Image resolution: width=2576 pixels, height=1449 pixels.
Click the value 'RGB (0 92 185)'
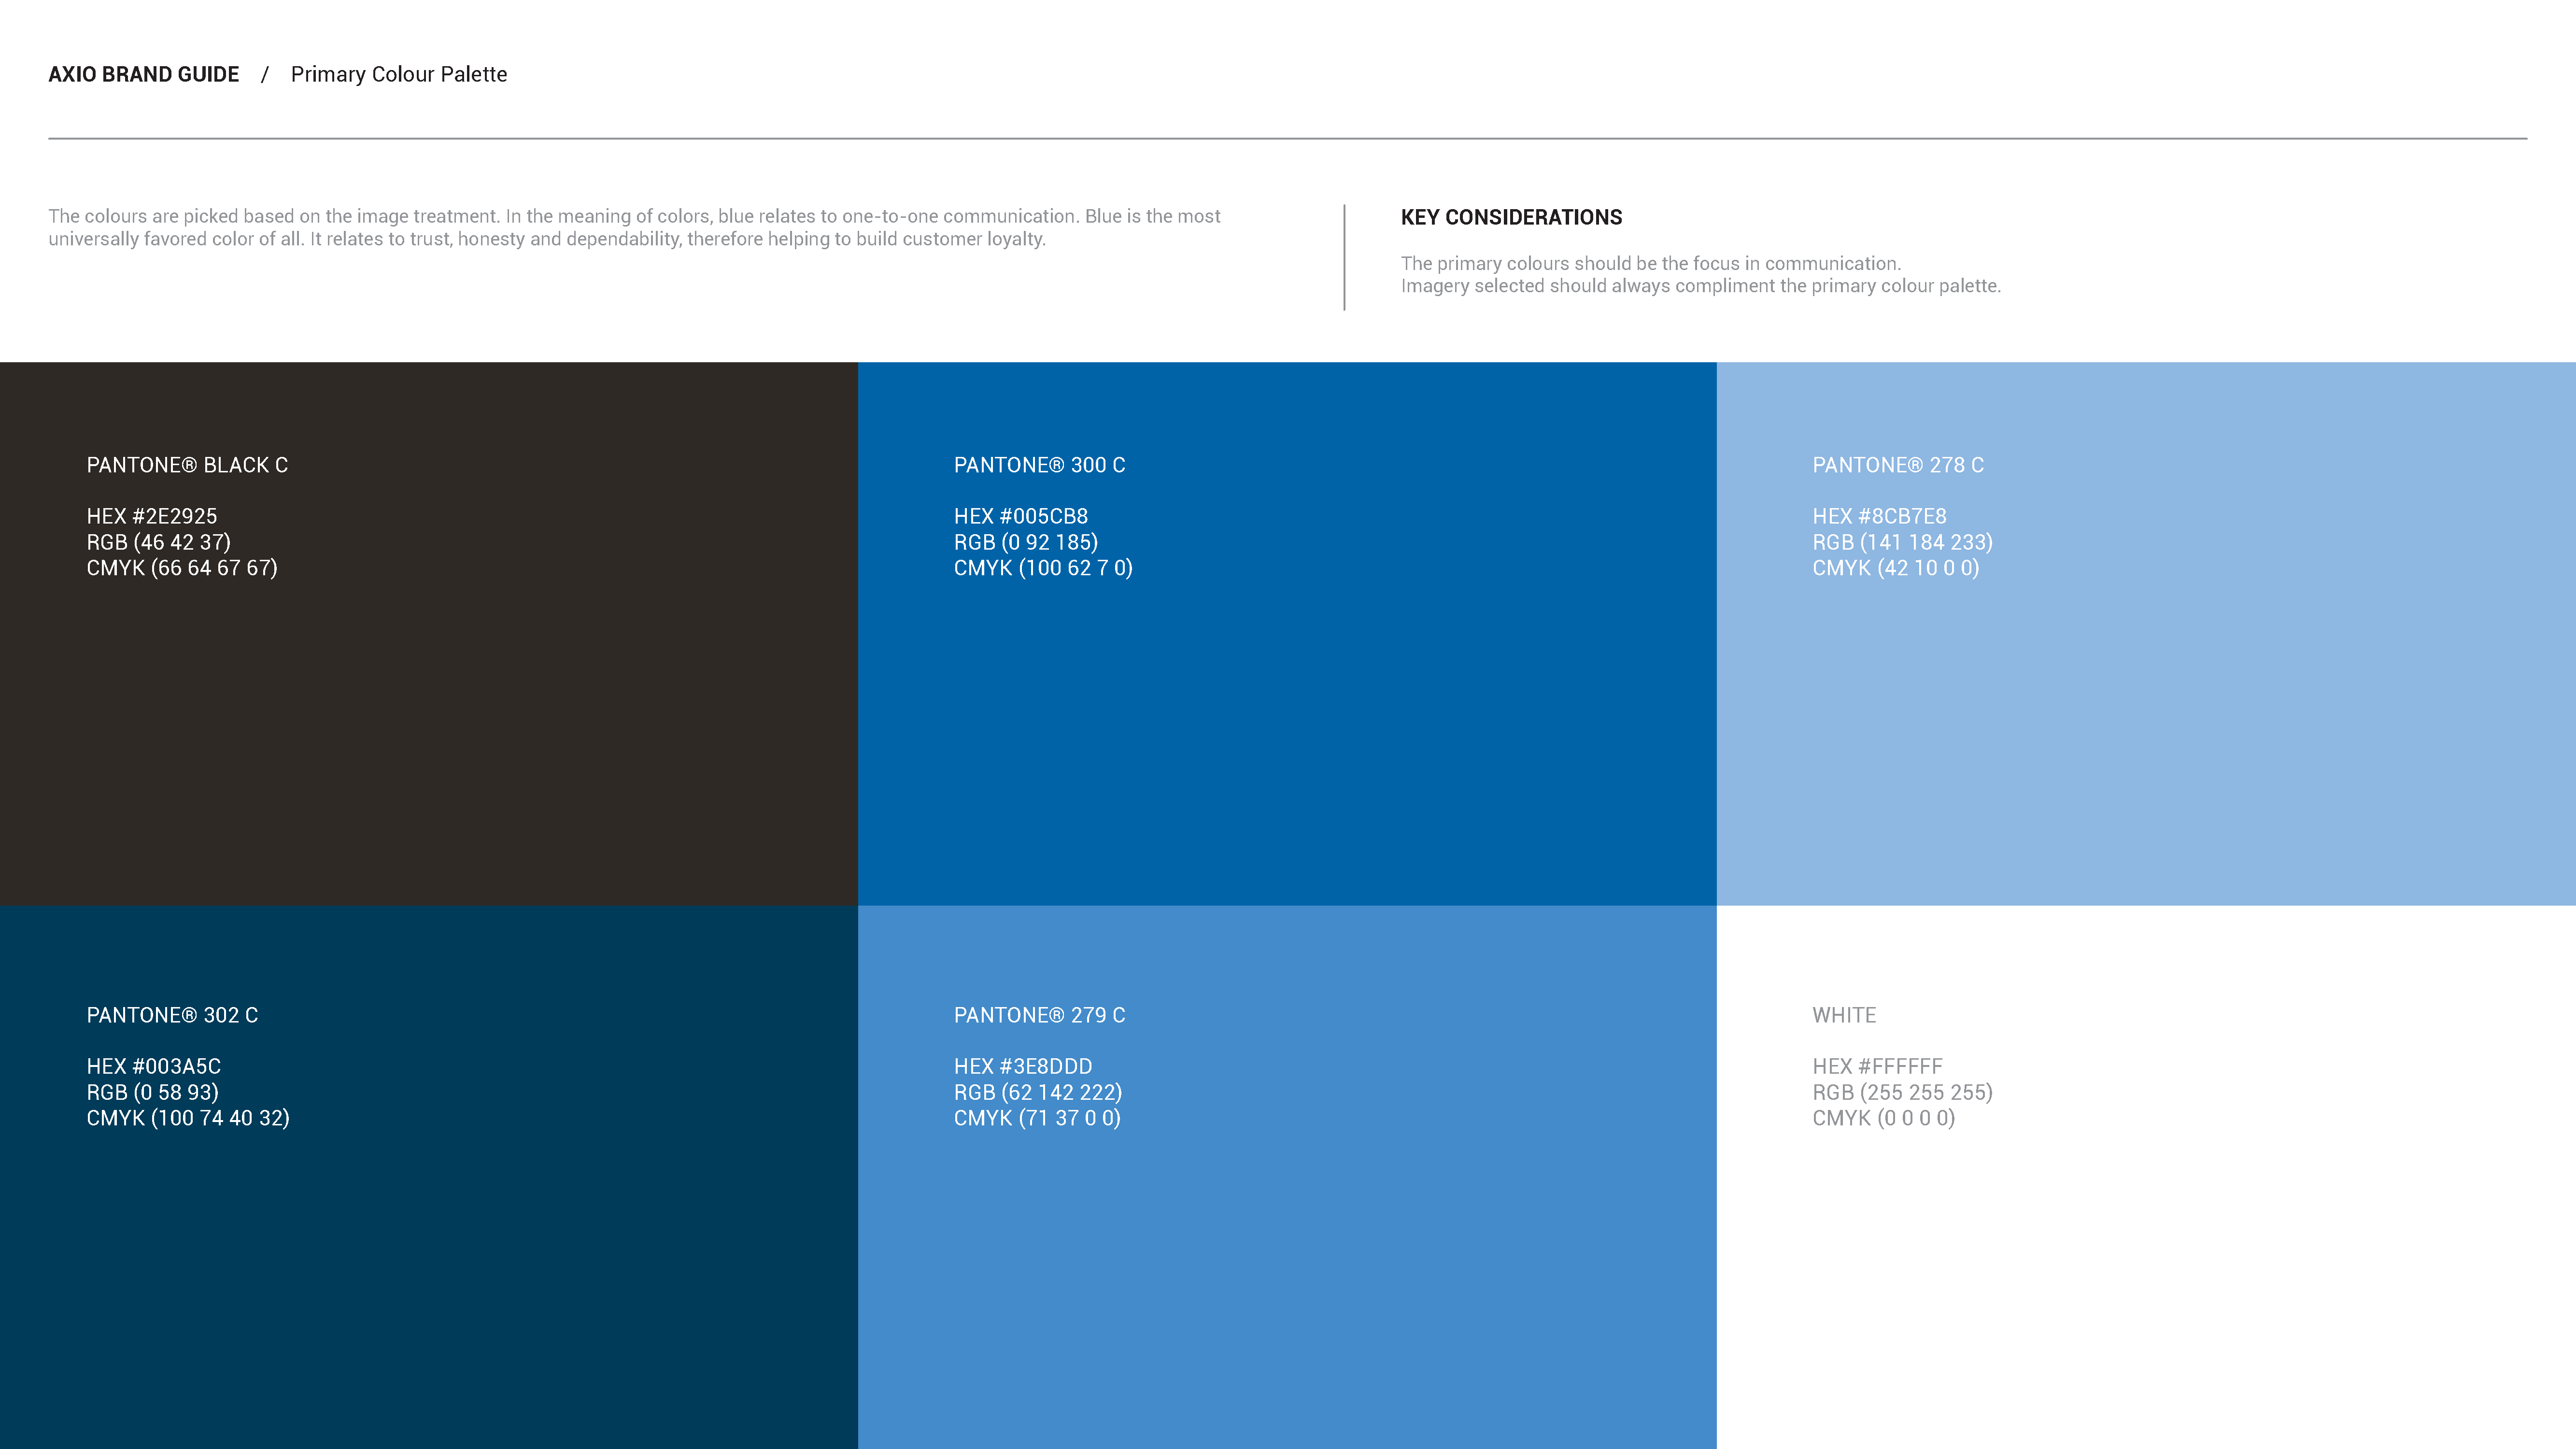(x=1026, y=542)
